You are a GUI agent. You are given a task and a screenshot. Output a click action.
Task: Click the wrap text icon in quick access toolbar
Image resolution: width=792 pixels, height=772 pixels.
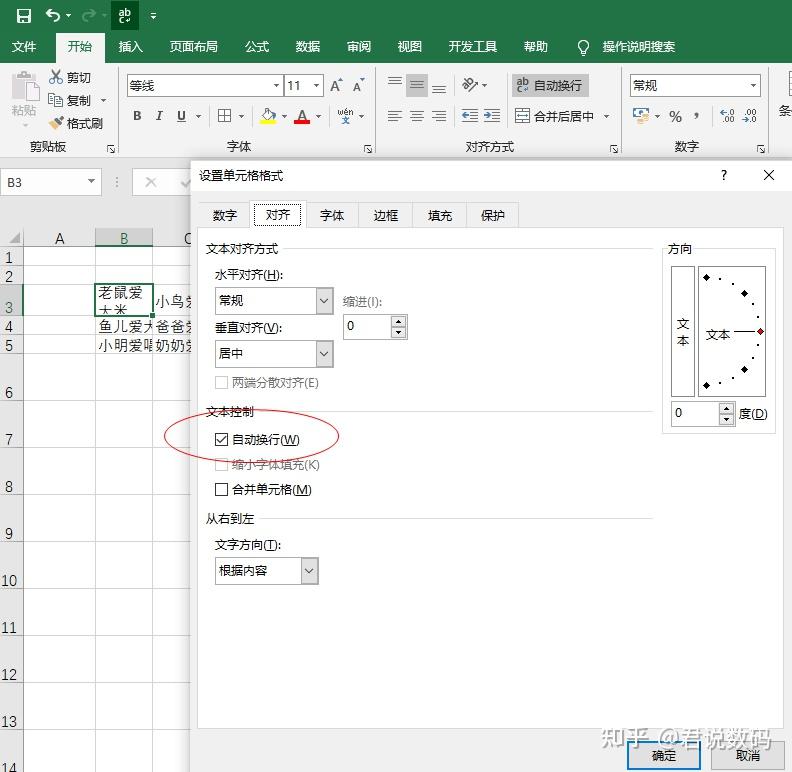[x=125, y=15]
